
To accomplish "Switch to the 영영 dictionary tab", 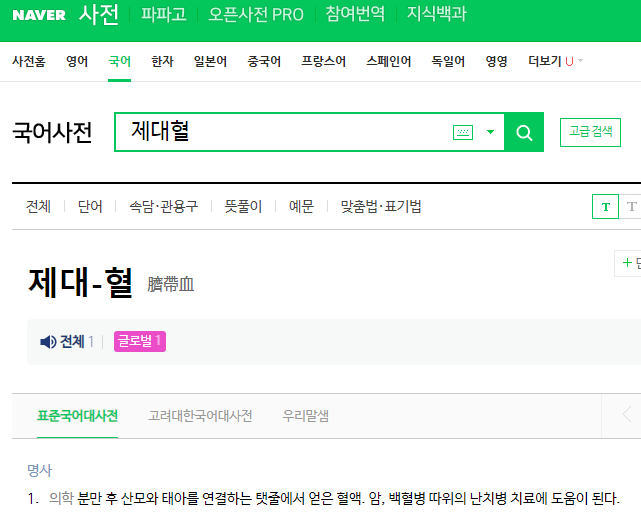I will click(496, 61).
